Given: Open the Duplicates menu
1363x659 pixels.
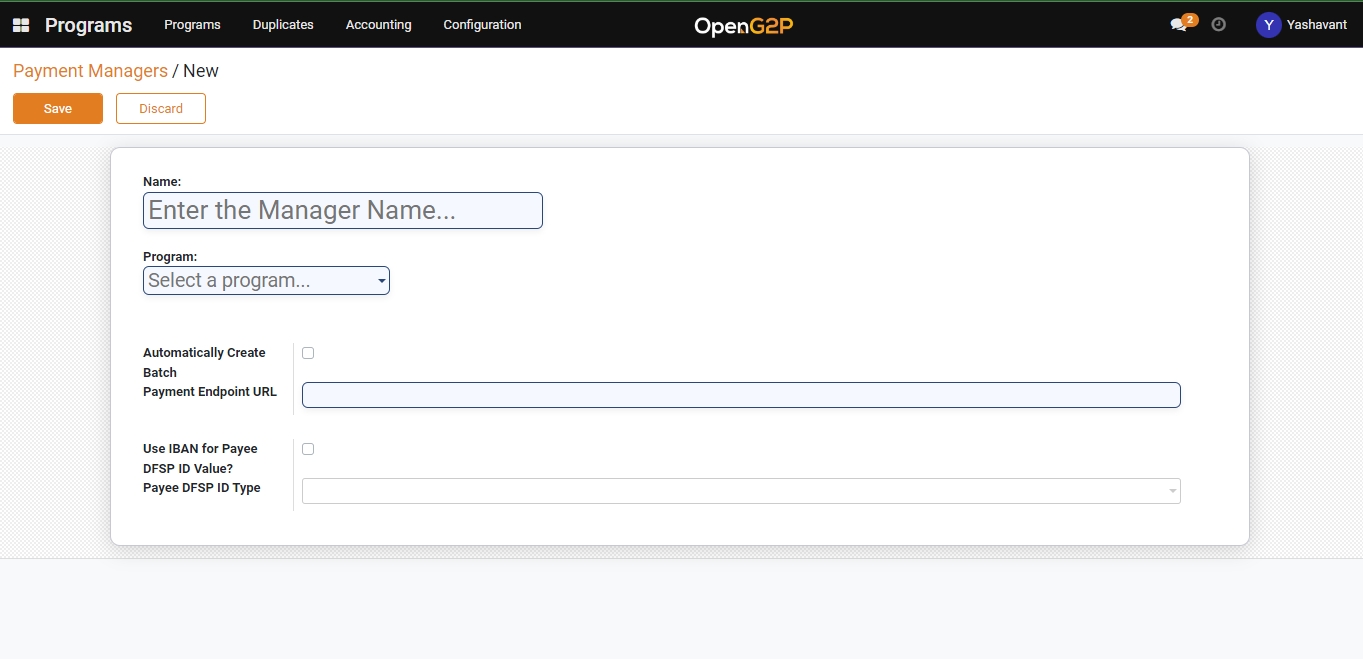Looking at the screenshot, I should 283,25.
